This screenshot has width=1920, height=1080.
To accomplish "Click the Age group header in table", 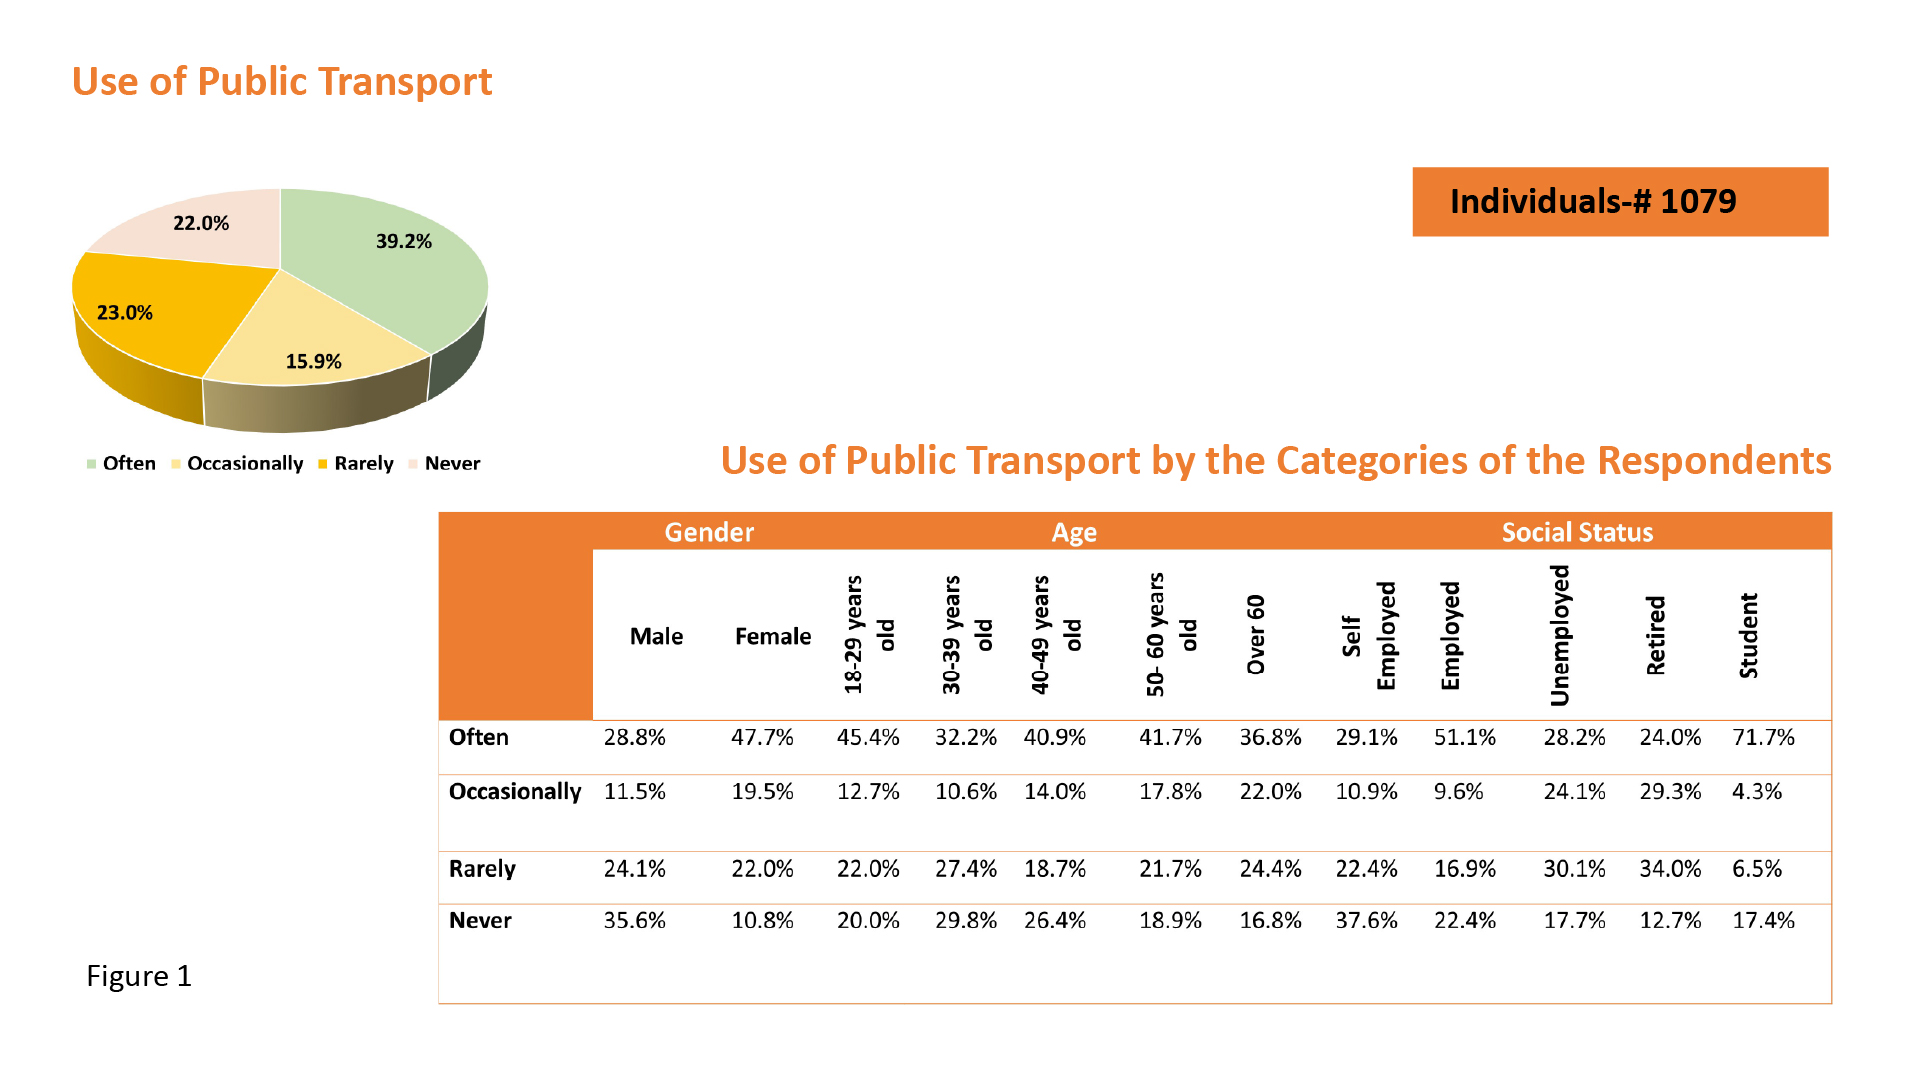I will pos(1074,532).
